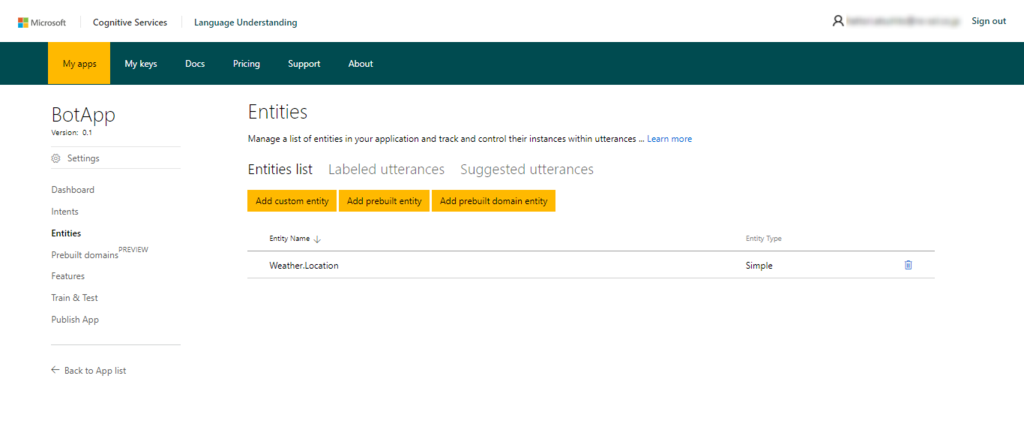
Task: Open Cognitive Services link in header
Action: [130, 22]
